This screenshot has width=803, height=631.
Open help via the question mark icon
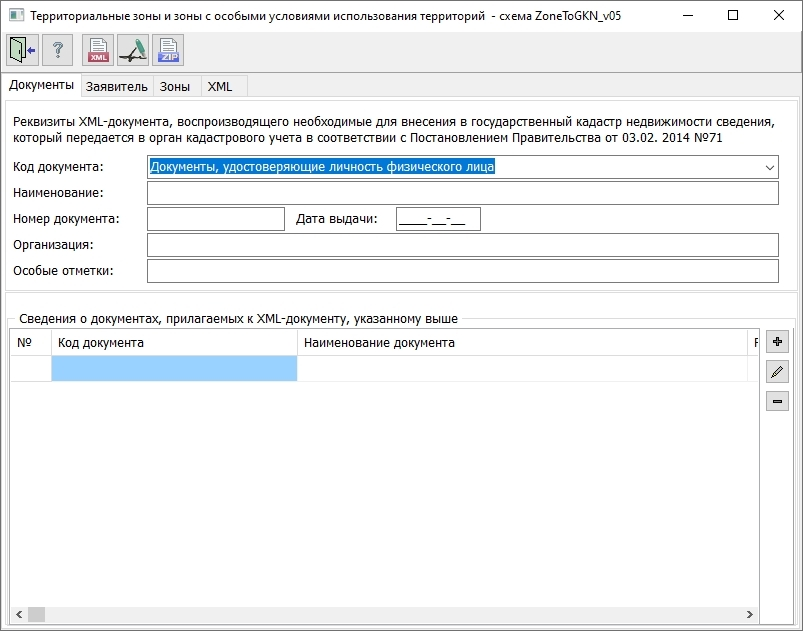[57, 49]
